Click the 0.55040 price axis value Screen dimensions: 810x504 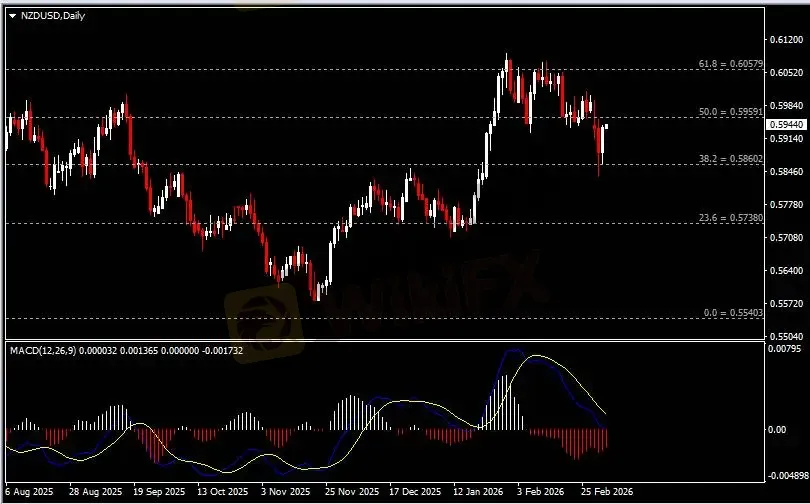(786, 337)
